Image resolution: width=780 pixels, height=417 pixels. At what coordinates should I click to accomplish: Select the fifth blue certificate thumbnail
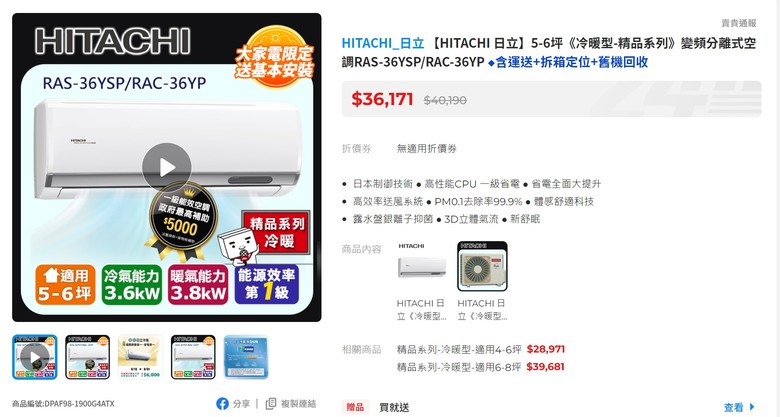(246, 357)
